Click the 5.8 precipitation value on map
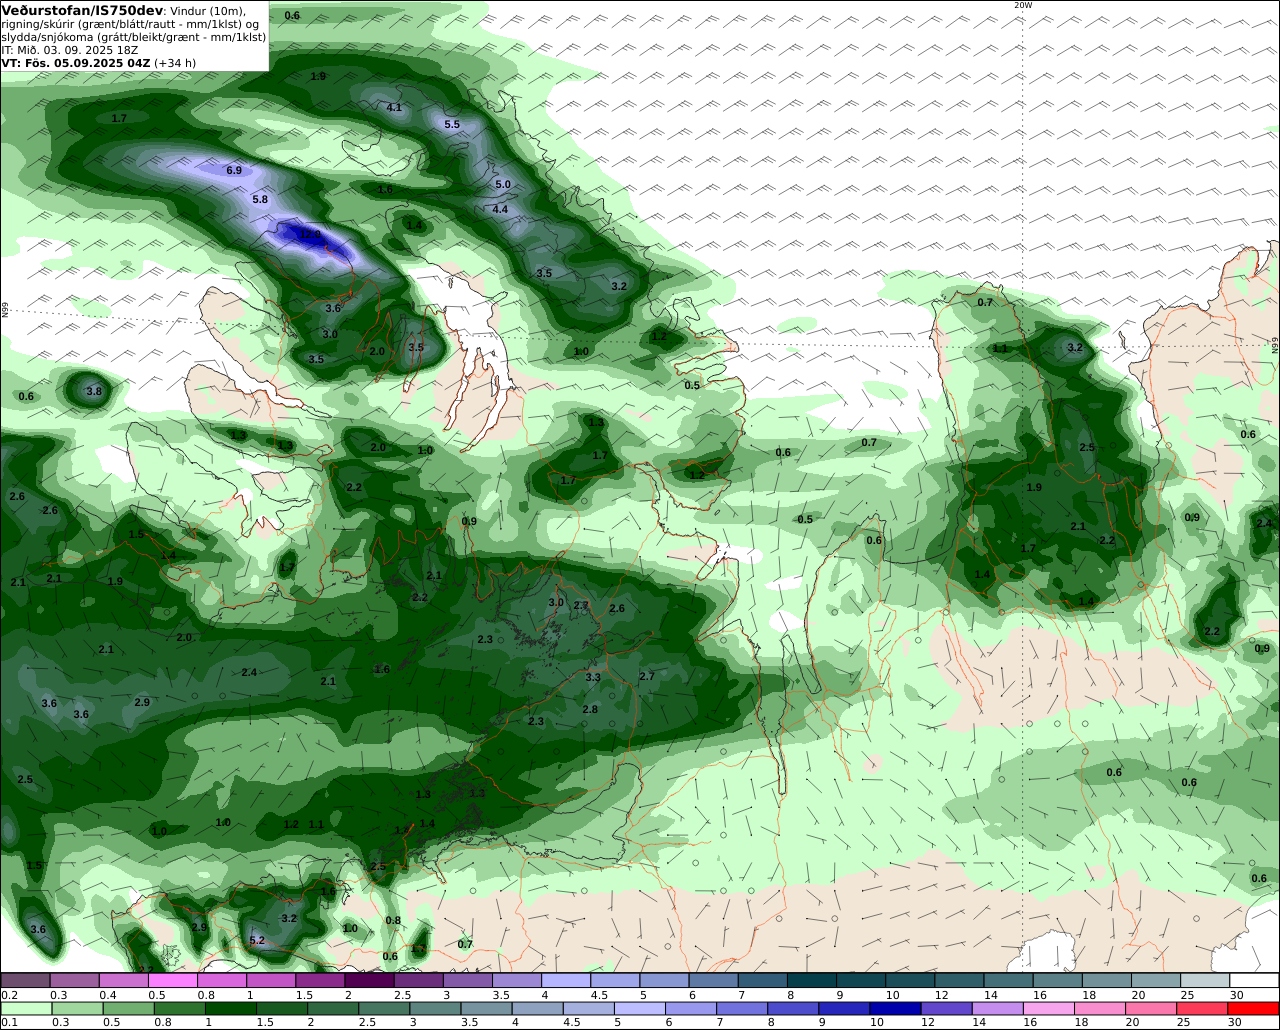 [x=260, y=200]
